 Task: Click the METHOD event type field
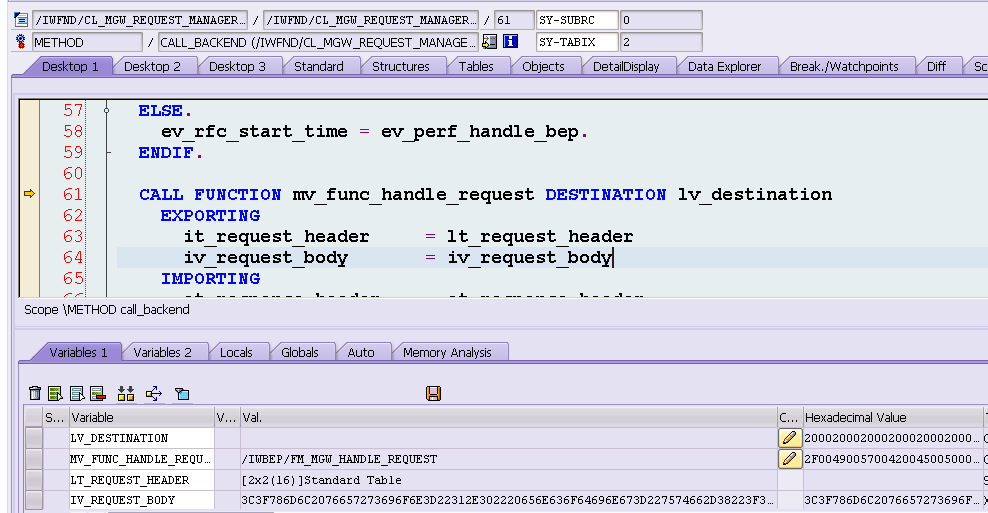[x=87, y=42]
